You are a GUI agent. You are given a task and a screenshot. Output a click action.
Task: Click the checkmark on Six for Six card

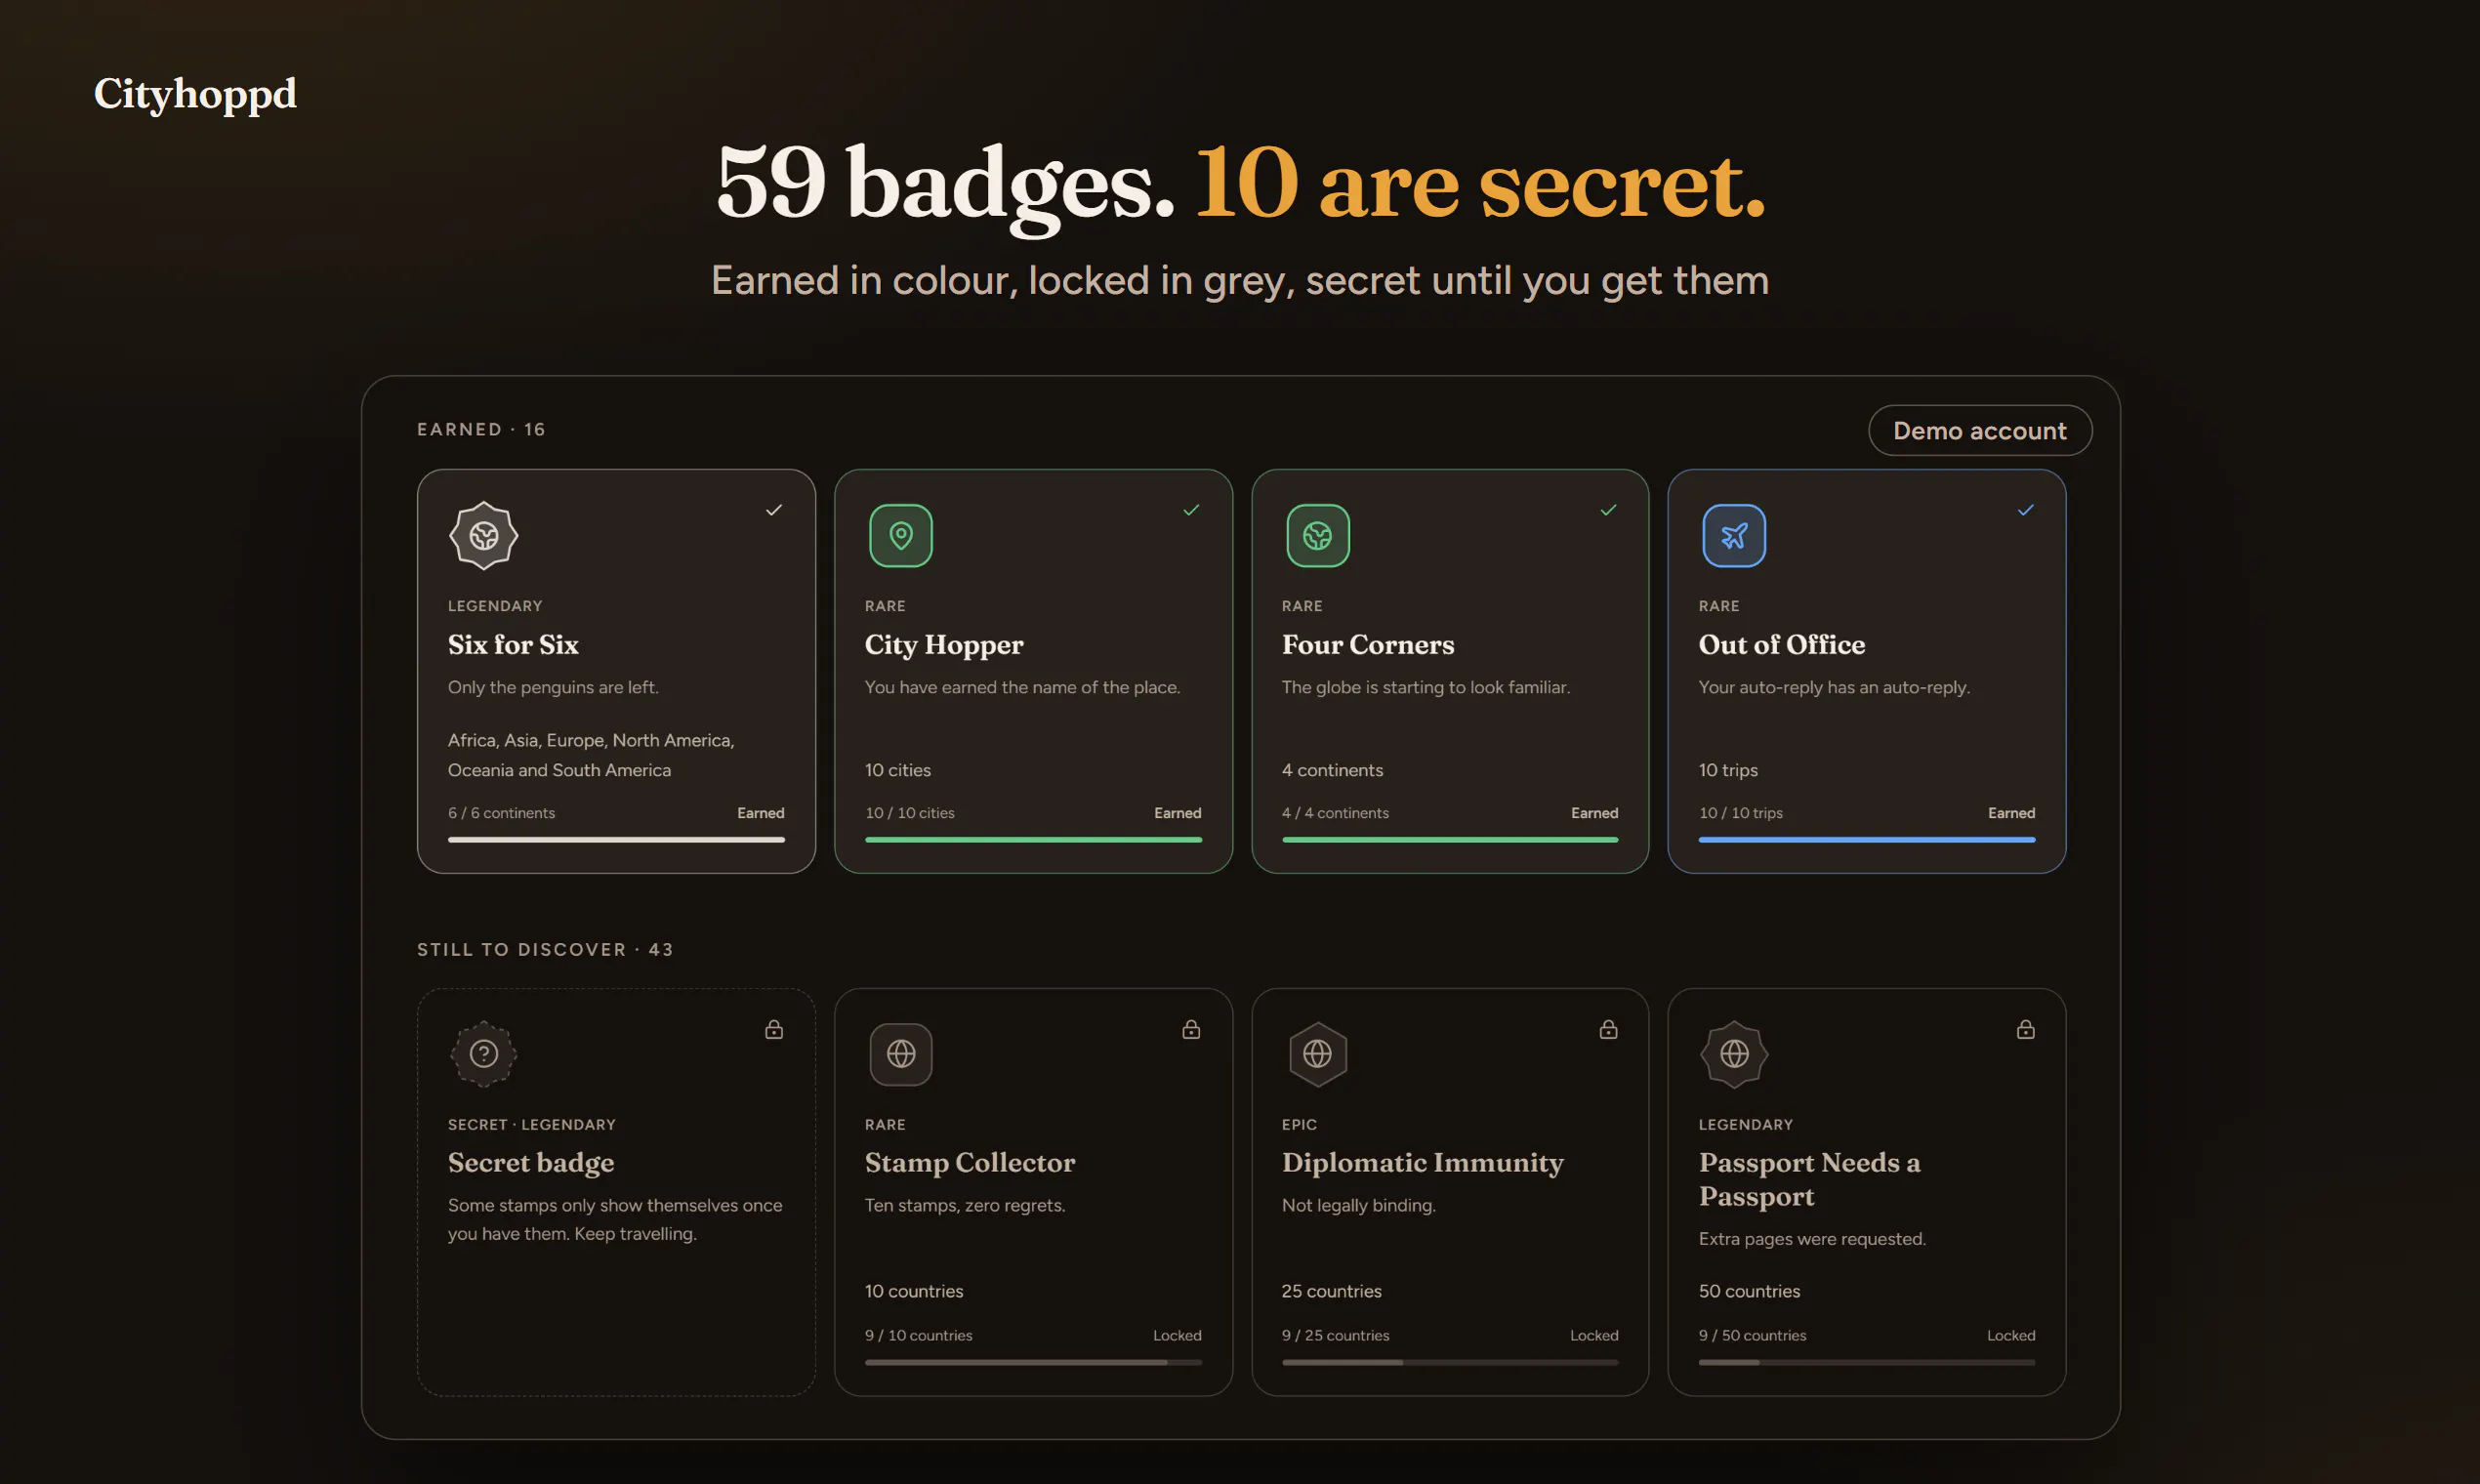pyautogui.click(x=774, y=510)
